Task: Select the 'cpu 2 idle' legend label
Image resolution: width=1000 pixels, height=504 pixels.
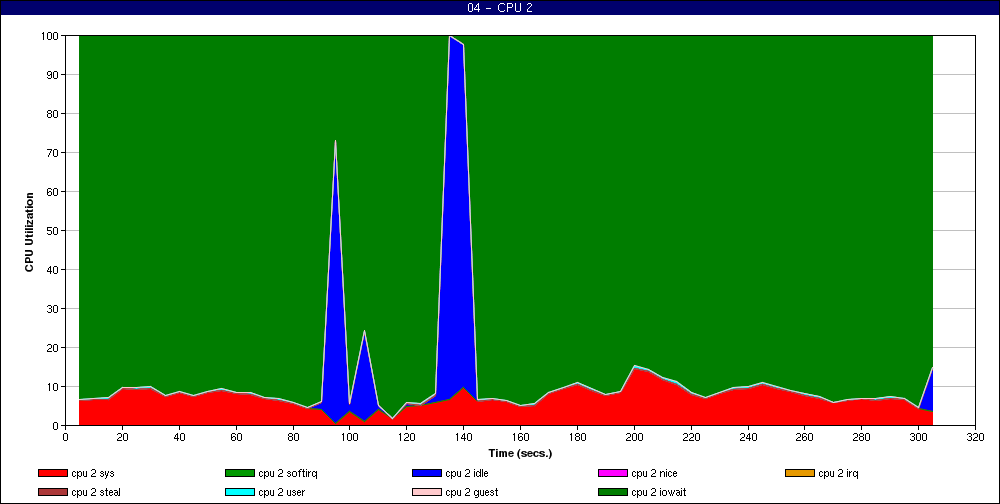Action: click(x=467, y=473)
